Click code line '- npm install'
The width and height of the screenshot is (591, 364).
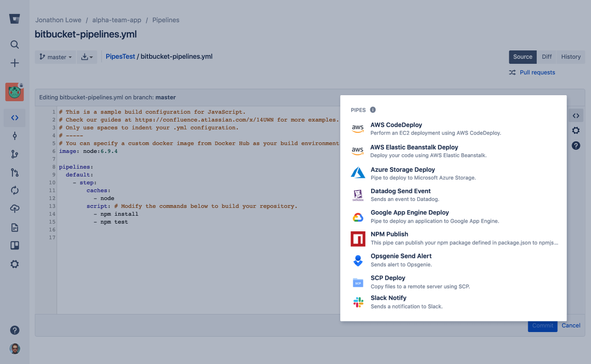point(116,214)
